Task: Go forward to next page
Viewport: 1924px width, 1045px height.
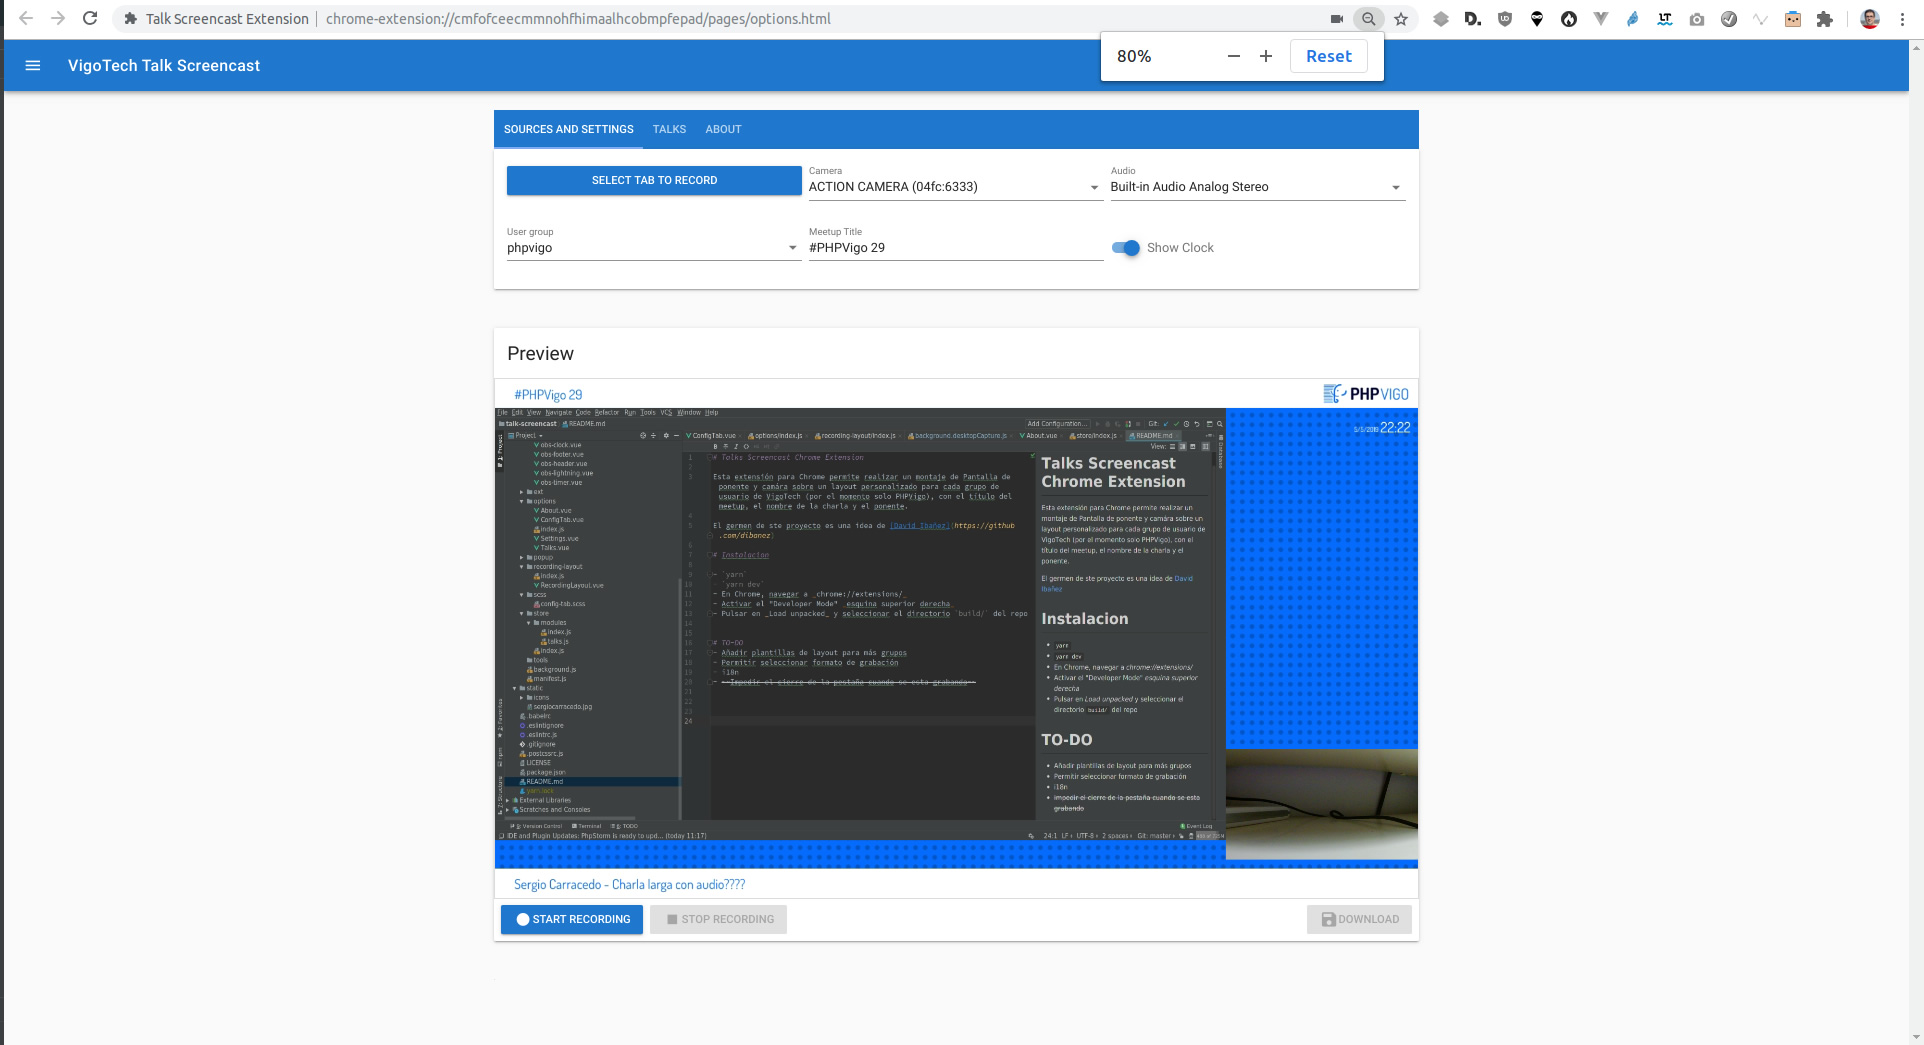Action: [58, 19]
